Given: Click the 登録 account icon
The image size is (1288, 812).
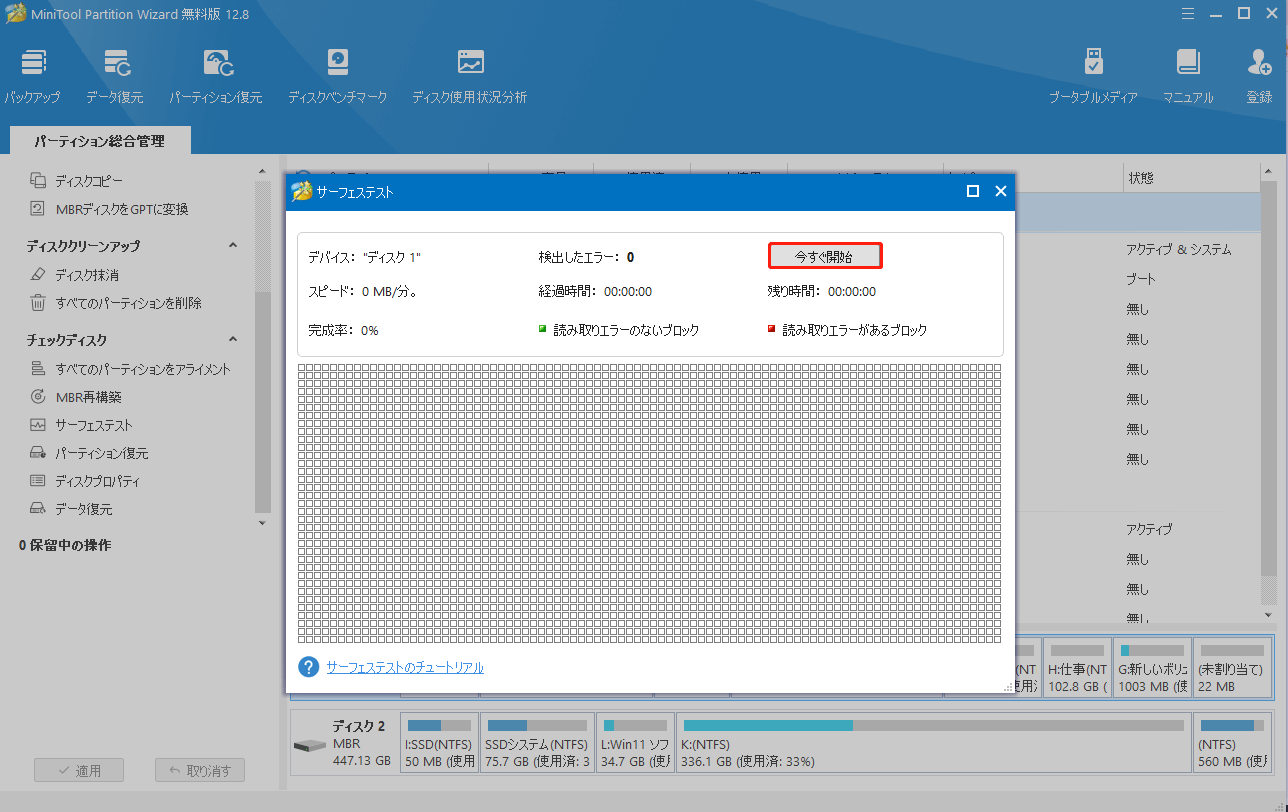Looking at the screenshot, I should (1260, 76).
